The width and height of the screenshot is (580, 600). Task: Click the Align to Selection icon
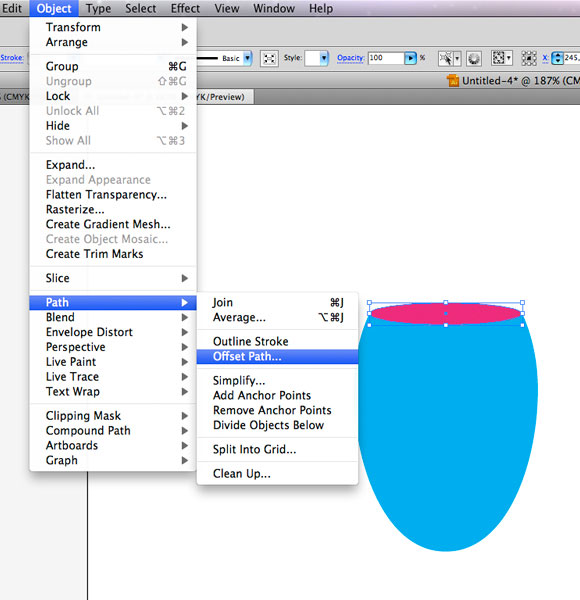[498, 58]
